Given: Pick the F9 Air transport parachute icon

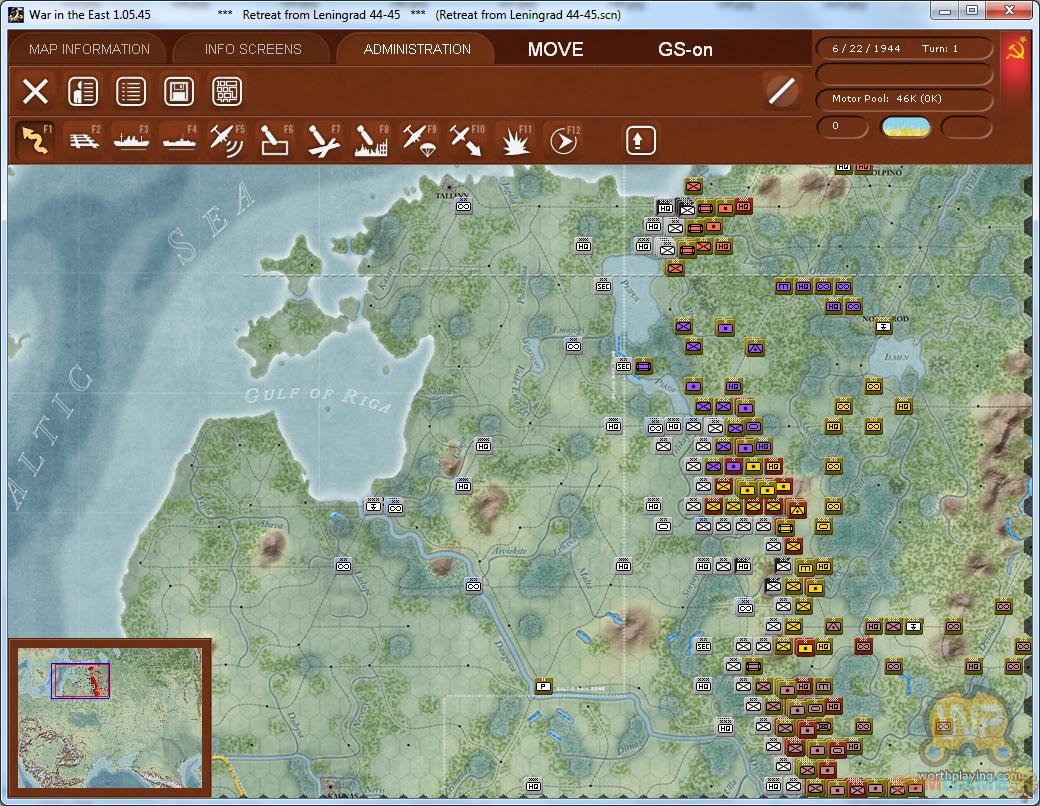Looking at the screenshot, I should (x=418, y=141).
